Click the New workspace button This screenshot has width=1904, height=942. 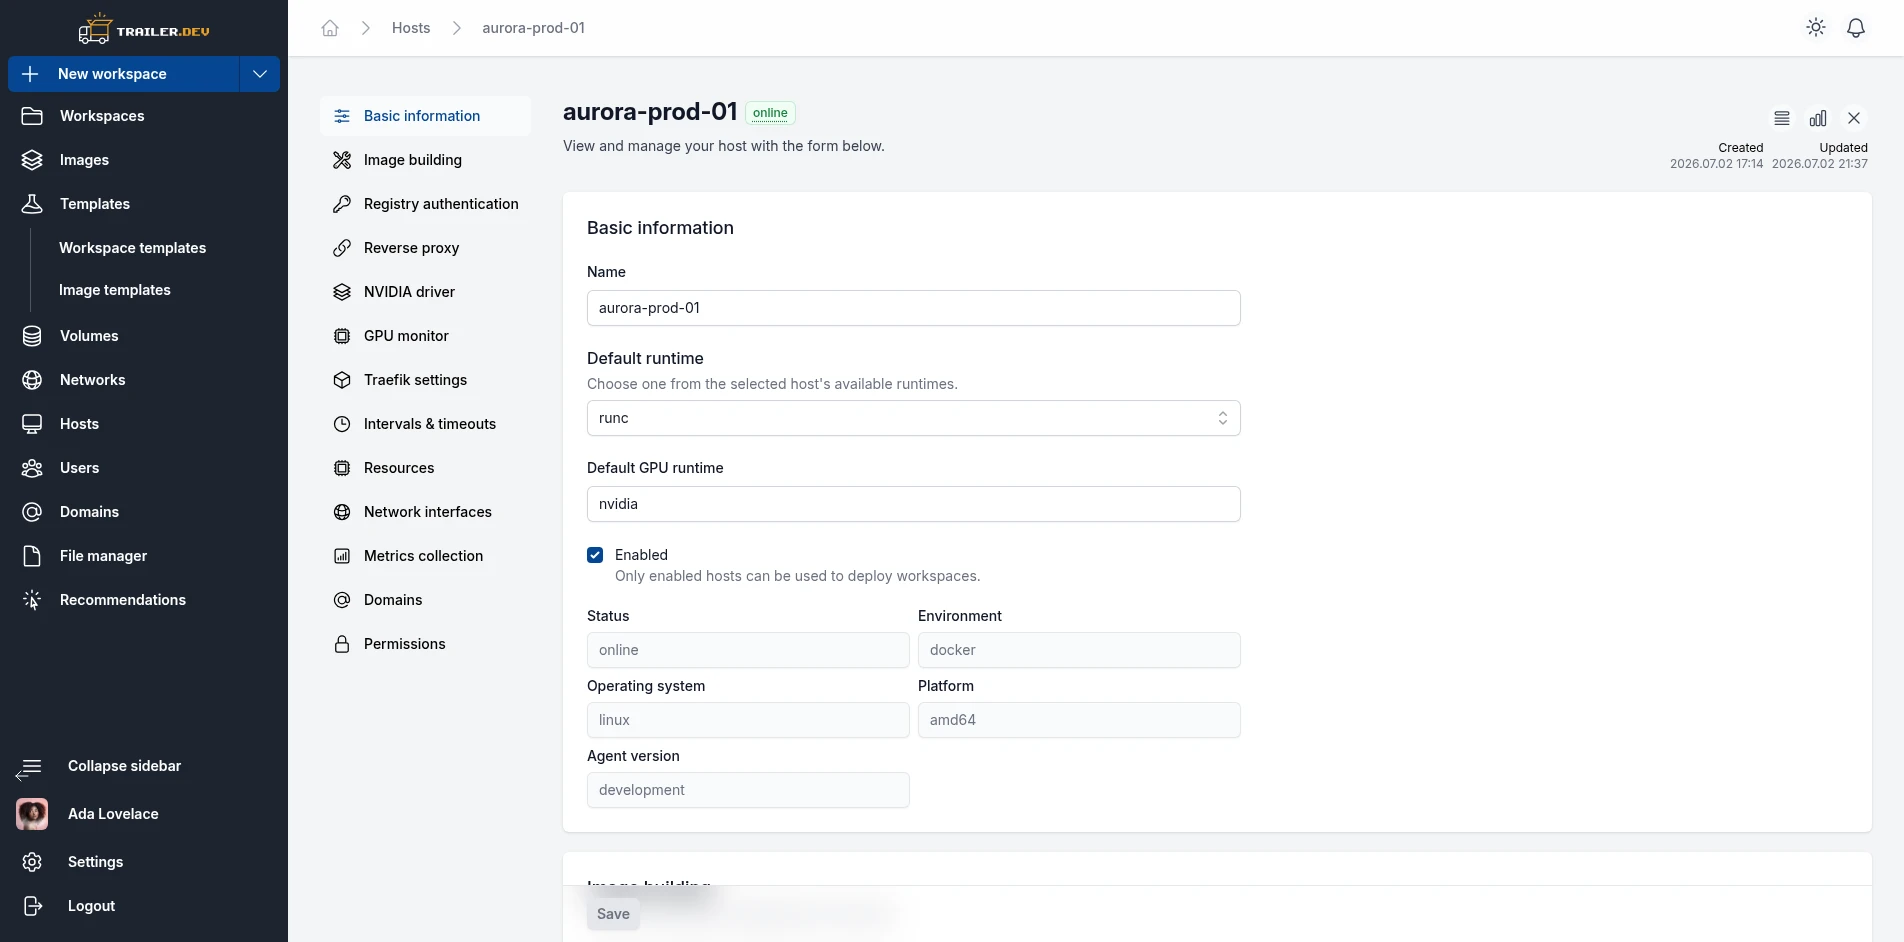[x=124, y=74]
